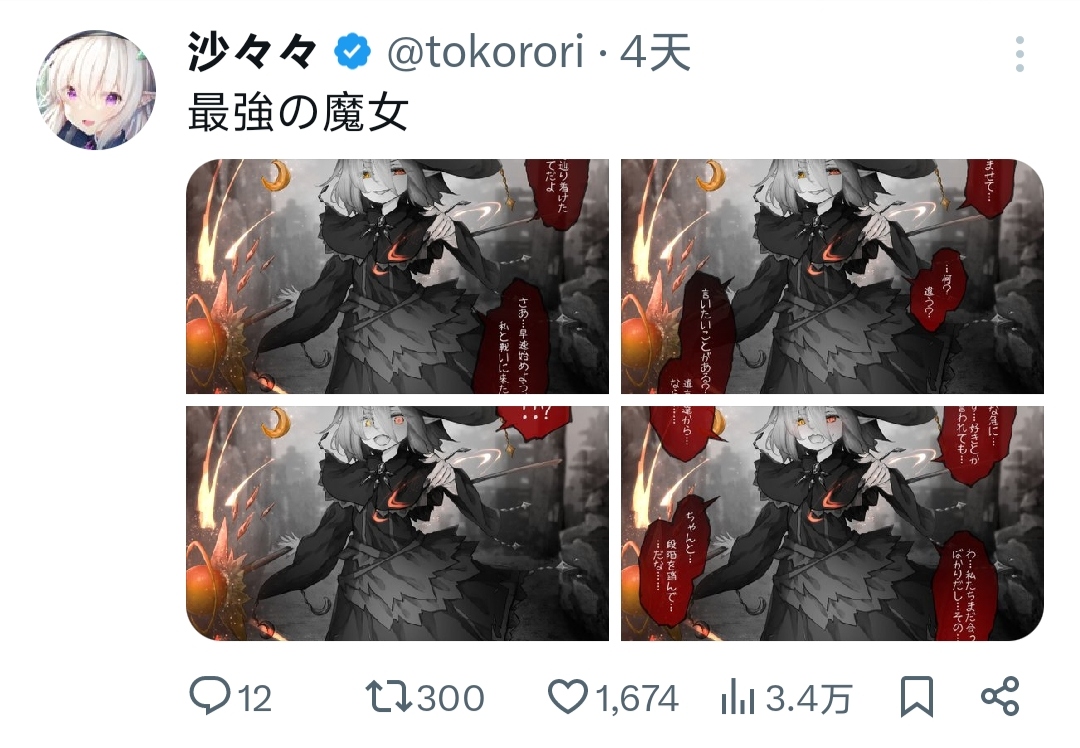The height and width of the screenshot is (748, 1080).
Task: Click the 4天 timestamp
Action: coord(655,52)
